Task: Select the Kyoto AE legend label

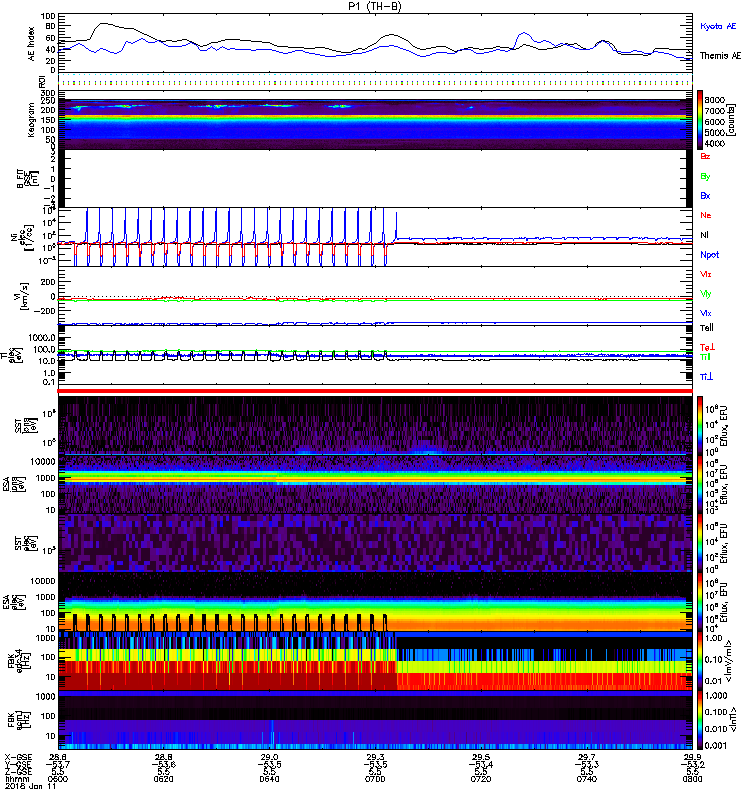Action: pyautogui.click(x=718, y=26)
